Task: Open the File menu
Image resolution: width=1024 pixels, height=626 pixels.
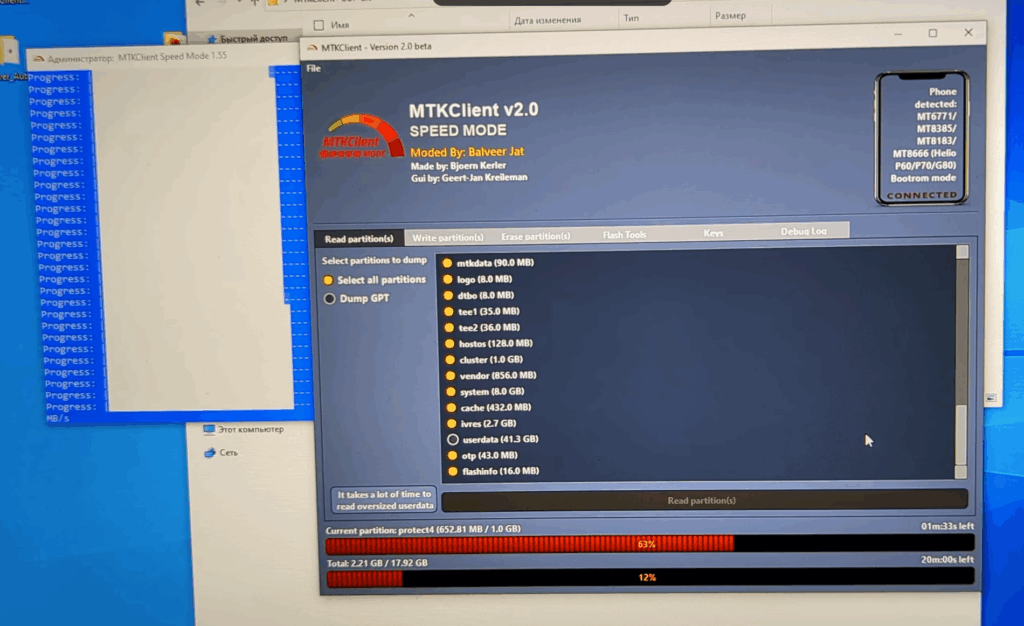Action: pyautogui.click(x=313, y=68)
